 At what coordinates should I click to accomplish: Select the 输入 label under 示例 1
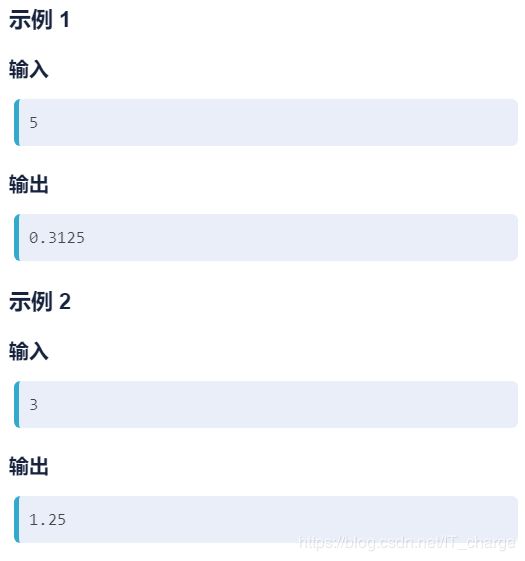coord(29,69)
